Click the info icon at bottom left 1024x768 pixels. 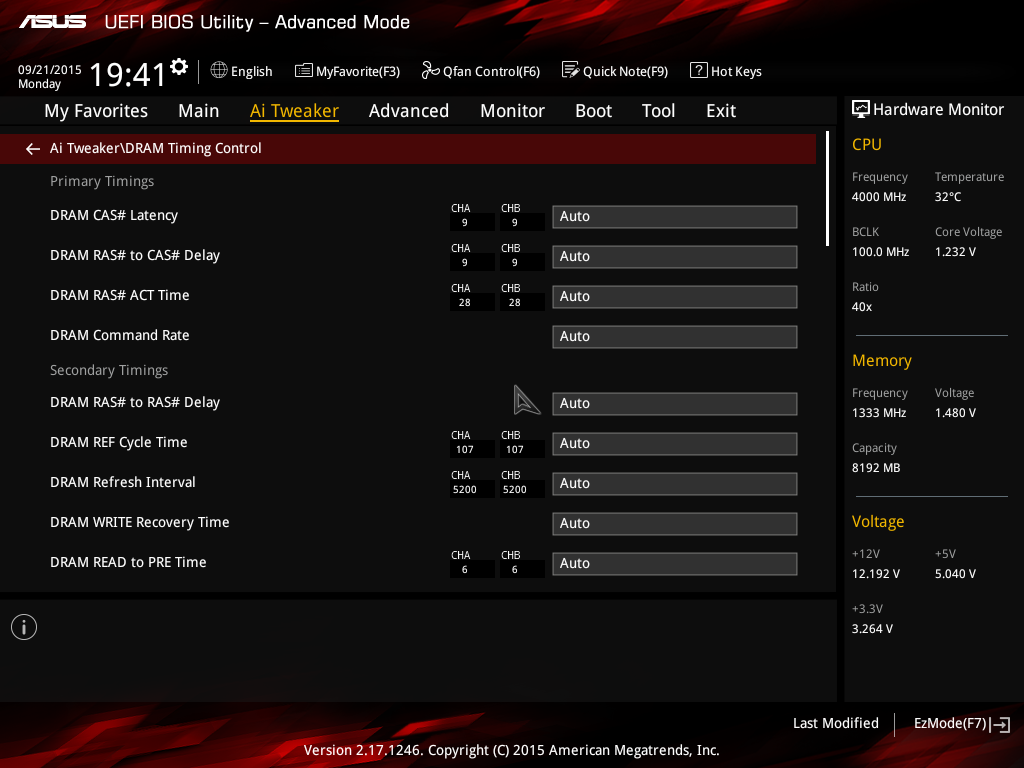24,627
